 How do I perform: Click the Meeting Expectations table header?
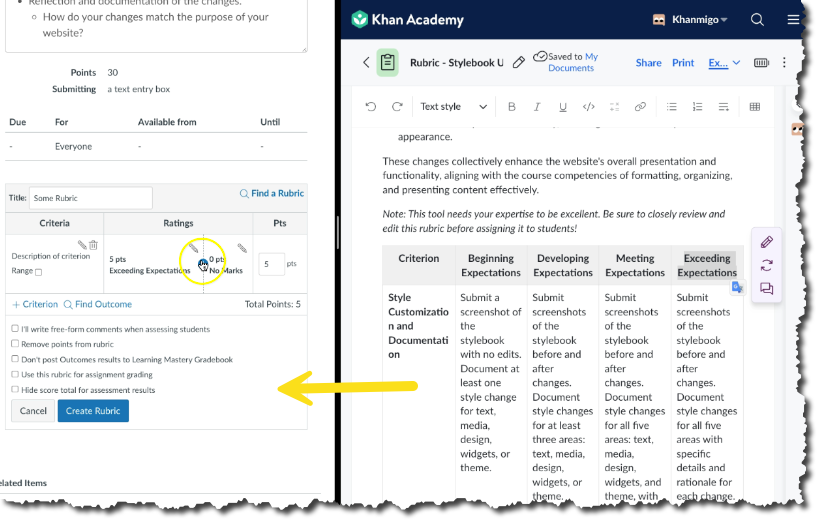coord(635,265)
